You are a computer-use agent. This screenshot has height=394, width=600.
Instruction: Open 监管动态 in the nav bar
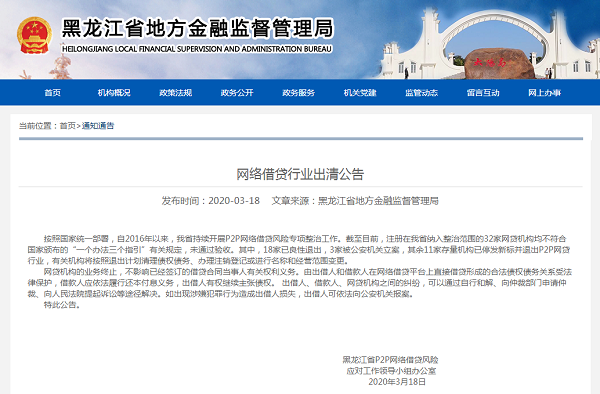tap(422, 93)
